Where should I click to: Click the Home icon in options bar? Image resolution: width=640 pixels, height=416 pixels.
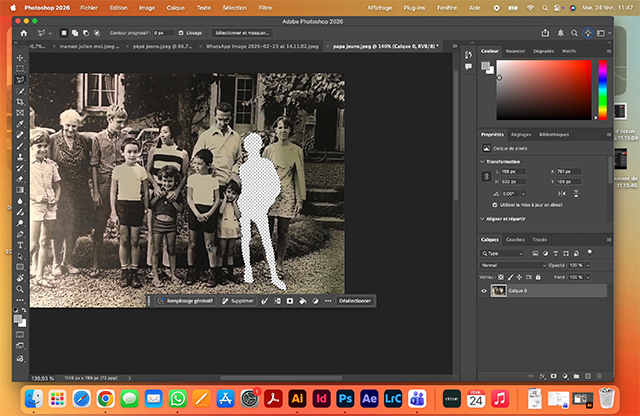tap(24, 33)
